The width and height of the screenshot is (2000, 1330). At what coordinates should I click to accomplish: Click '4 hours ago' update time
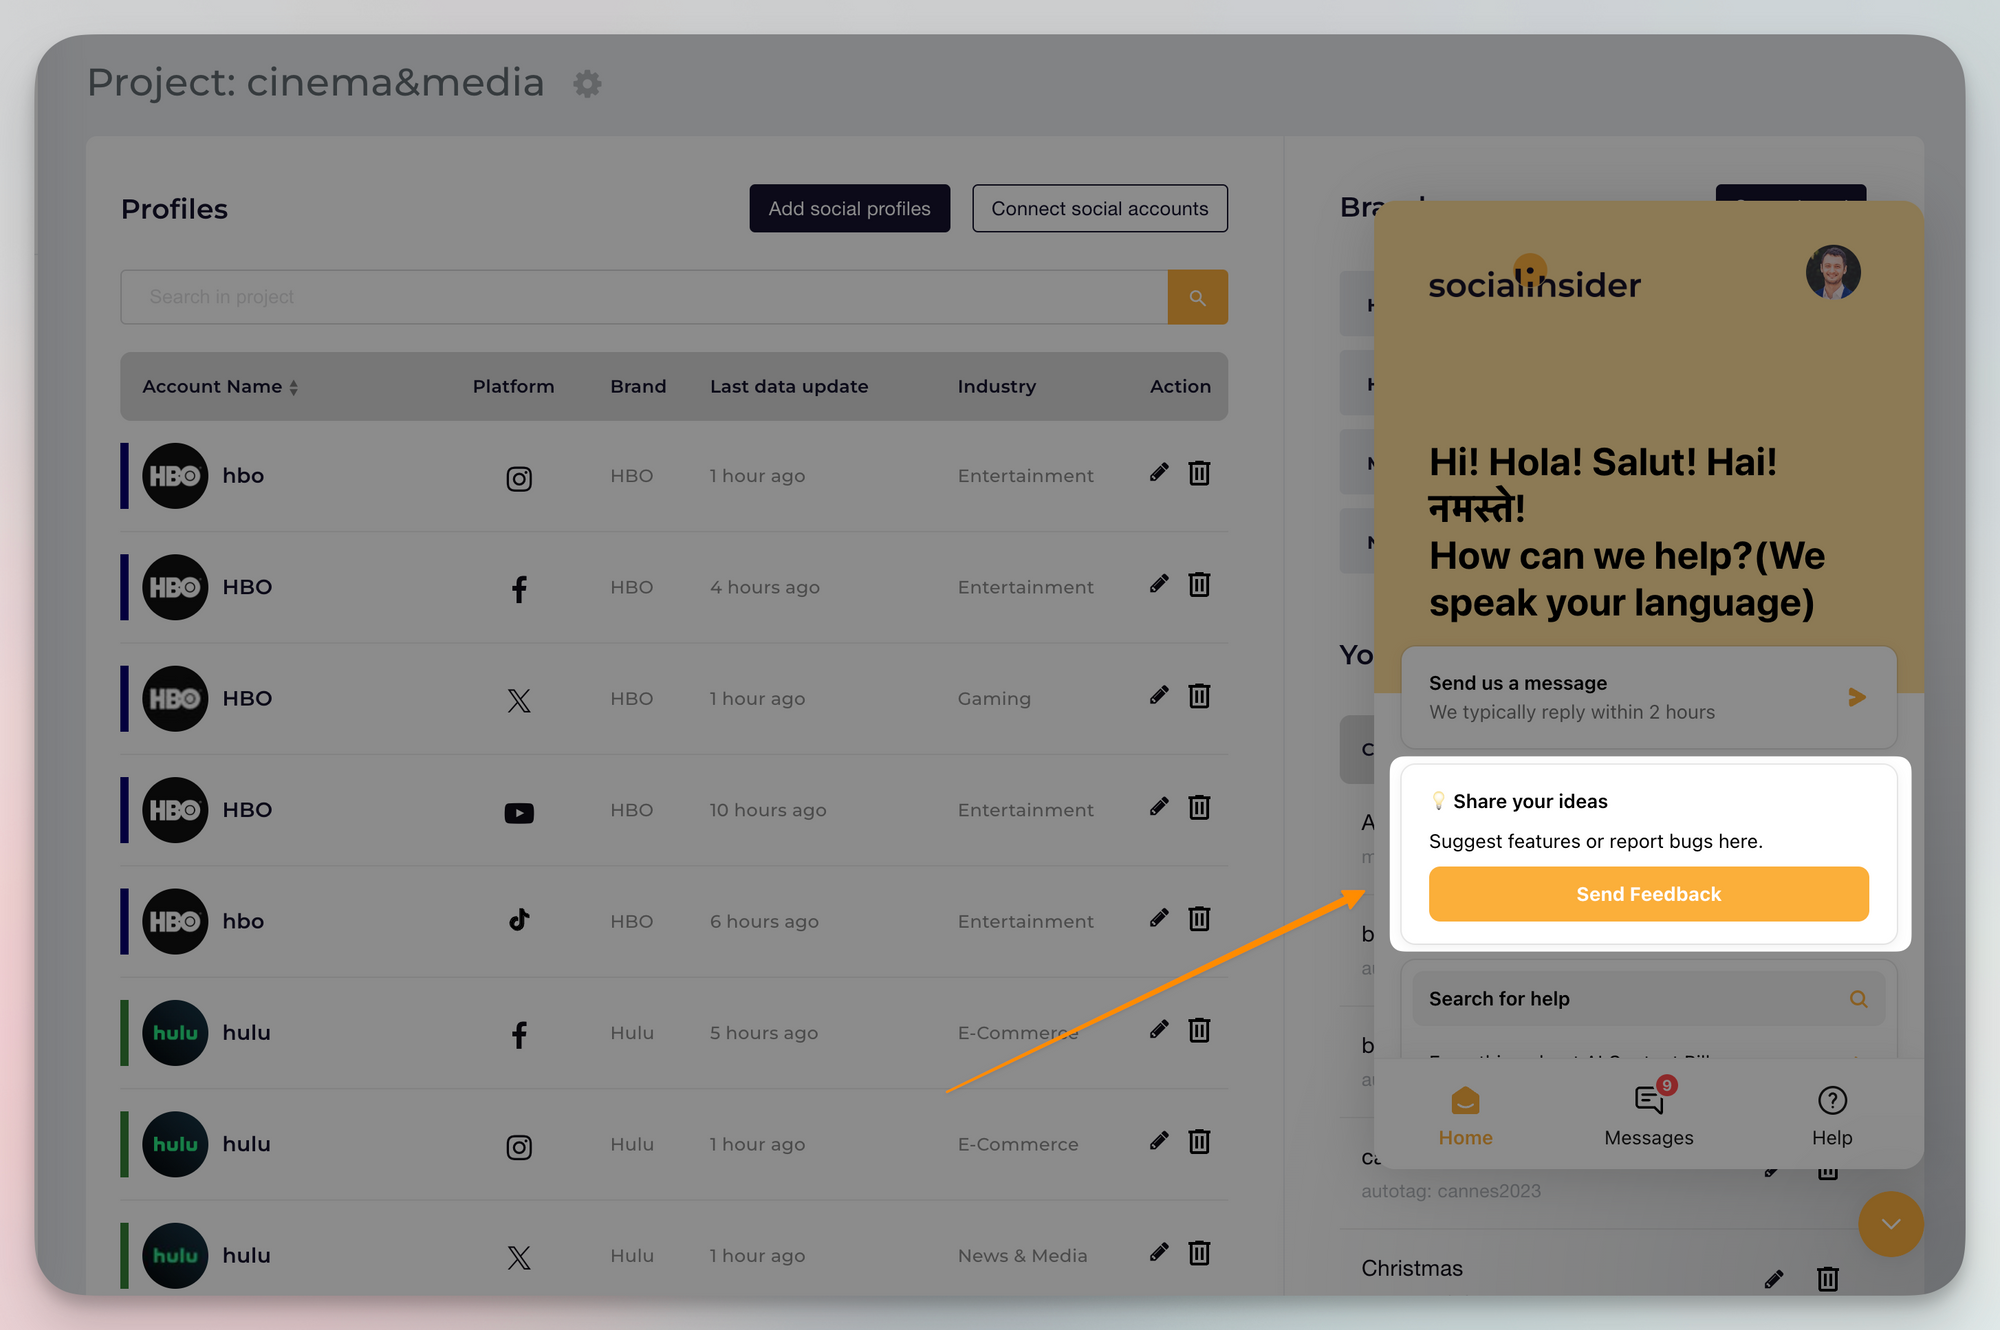click(765, 588)
